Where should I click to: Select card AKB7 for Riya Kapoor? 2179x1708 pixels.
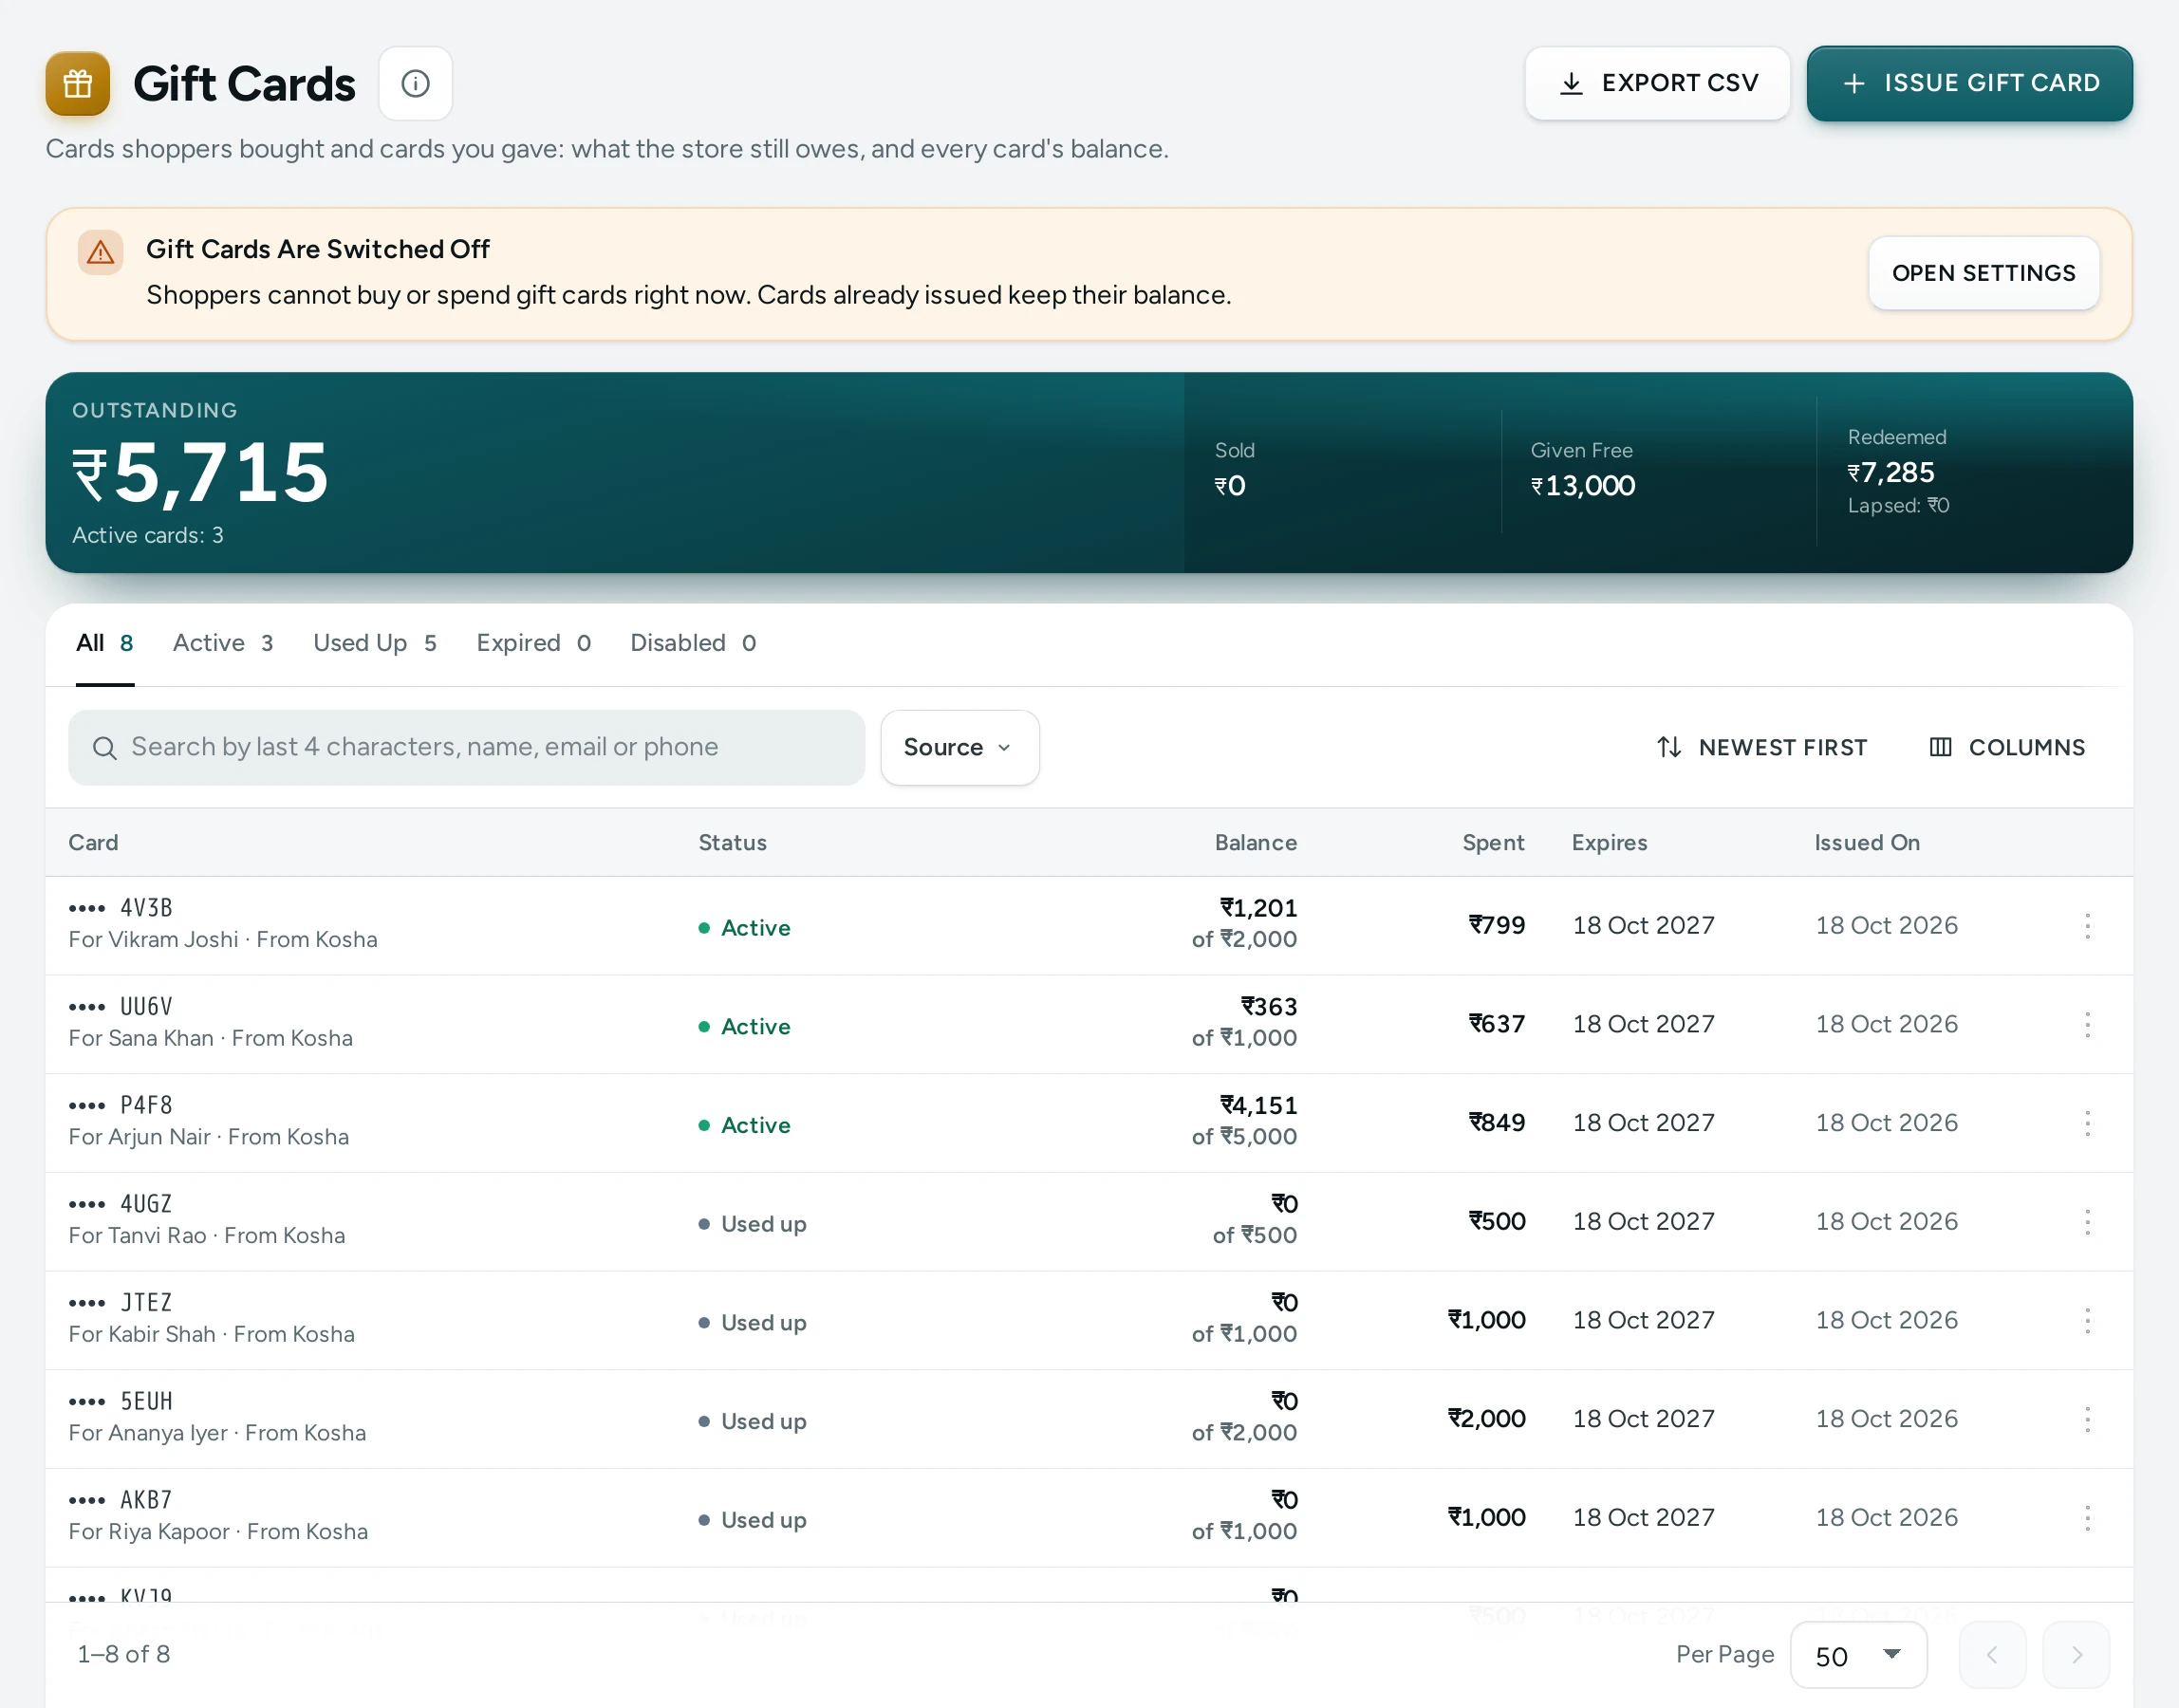(1089, 1518)
